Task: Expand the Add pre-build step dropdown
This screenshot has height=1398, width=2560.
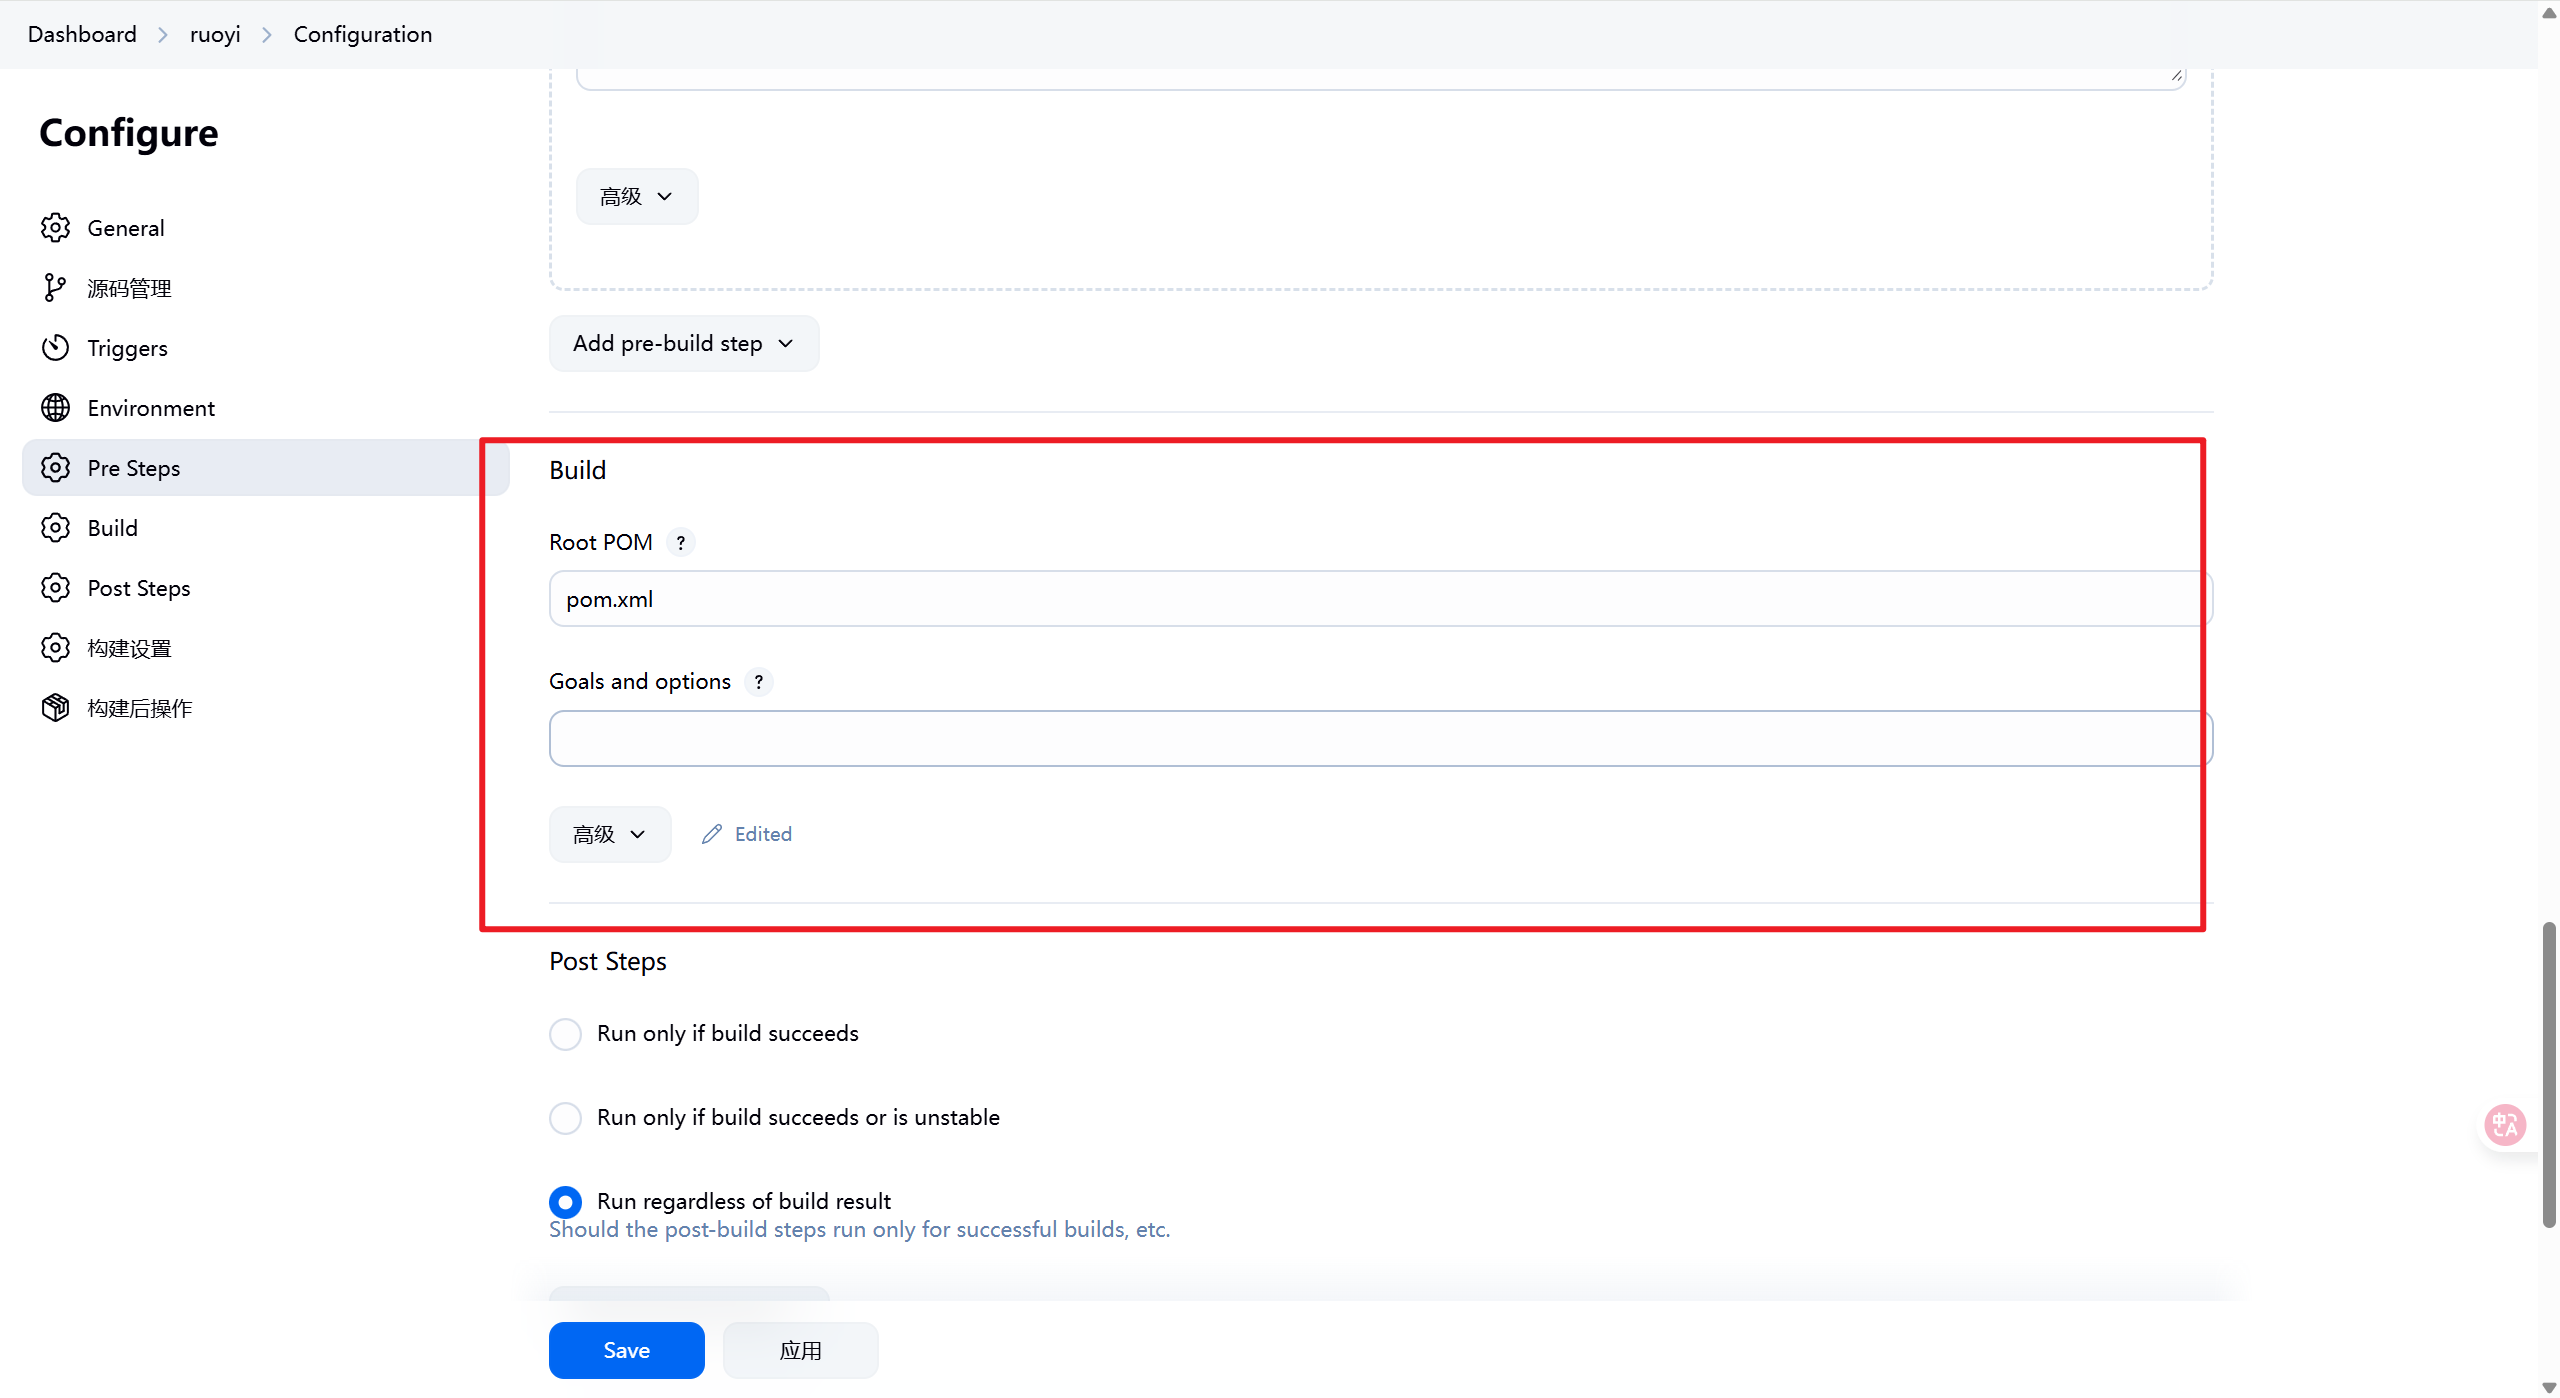Action: pos(684,344)
